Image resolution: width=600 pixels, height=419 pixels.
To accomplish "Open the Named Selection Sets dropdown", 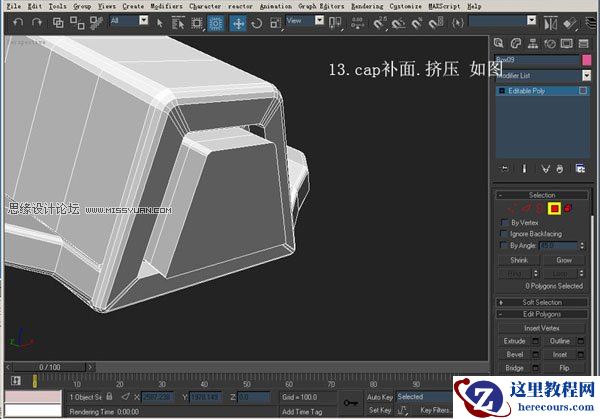I will pos(532,20).
